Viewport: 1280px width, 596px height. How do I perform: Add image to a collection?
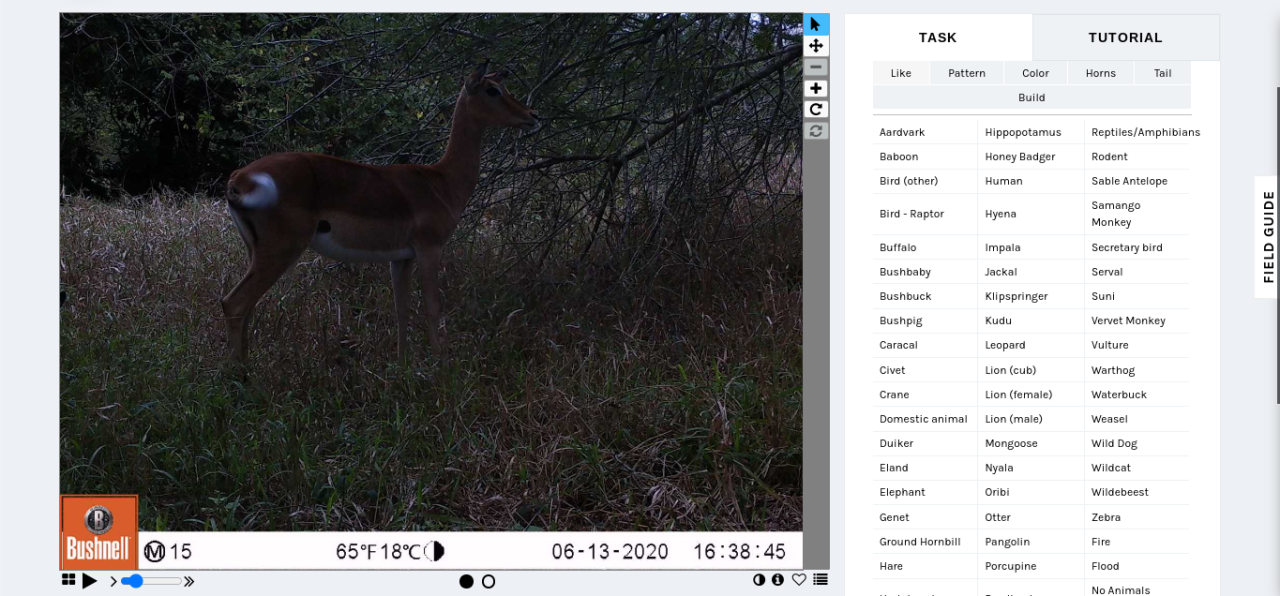coord(821,579)
